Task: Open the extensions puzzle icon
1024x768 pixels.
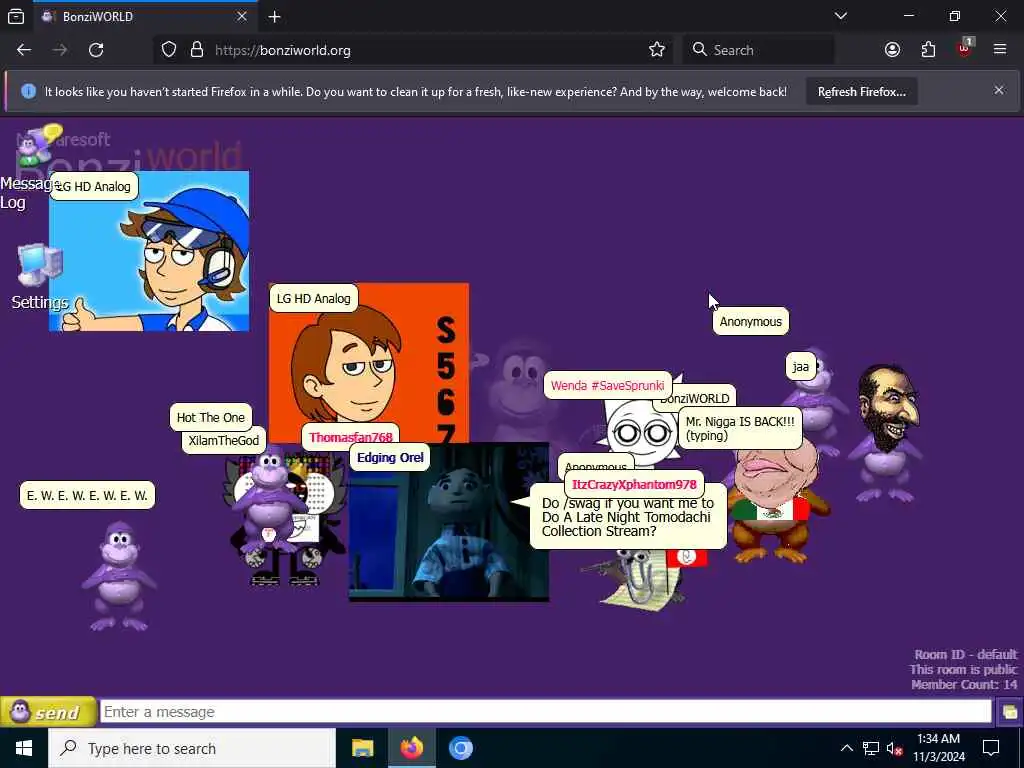Action: tap(928, 50)
